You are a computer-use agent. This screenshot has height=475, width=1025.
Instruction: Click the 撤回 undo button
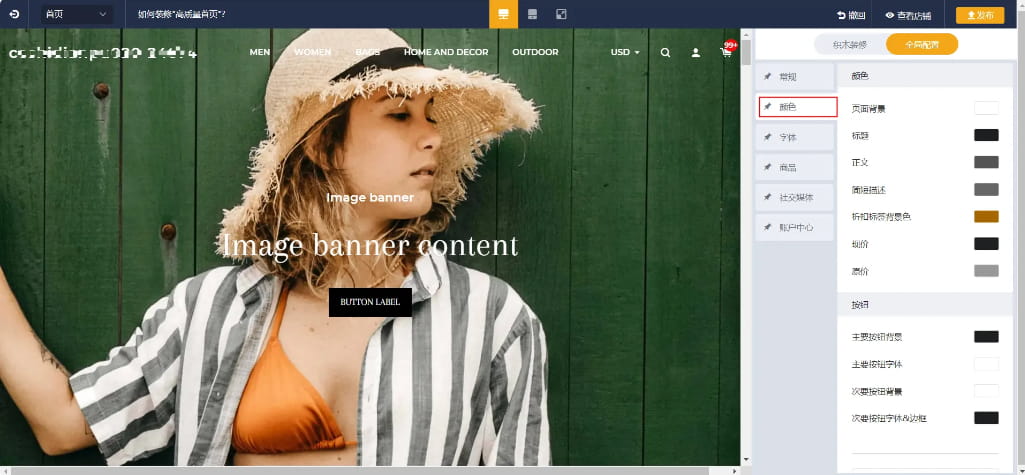coord(851,15)
